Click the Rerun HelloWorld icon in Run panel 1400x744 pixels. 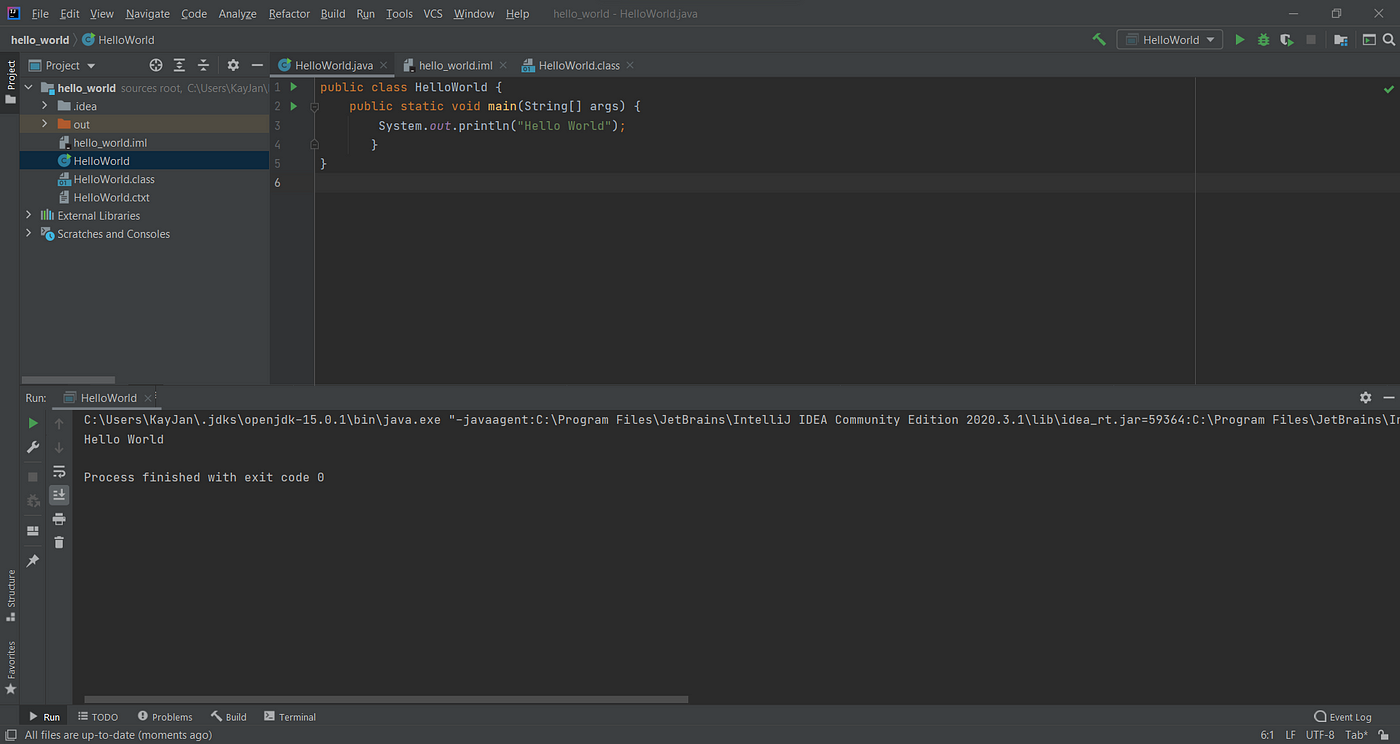[x=33, y=424]
